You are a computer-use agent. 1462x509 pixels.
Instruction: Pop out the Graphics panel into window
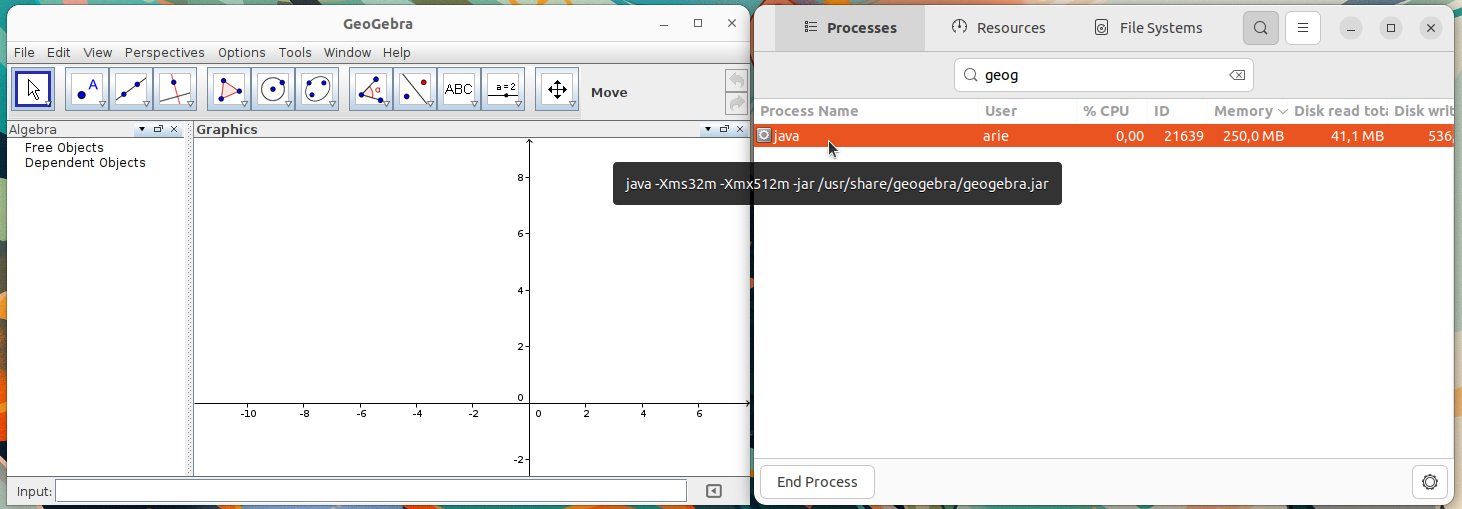(724, 129)
